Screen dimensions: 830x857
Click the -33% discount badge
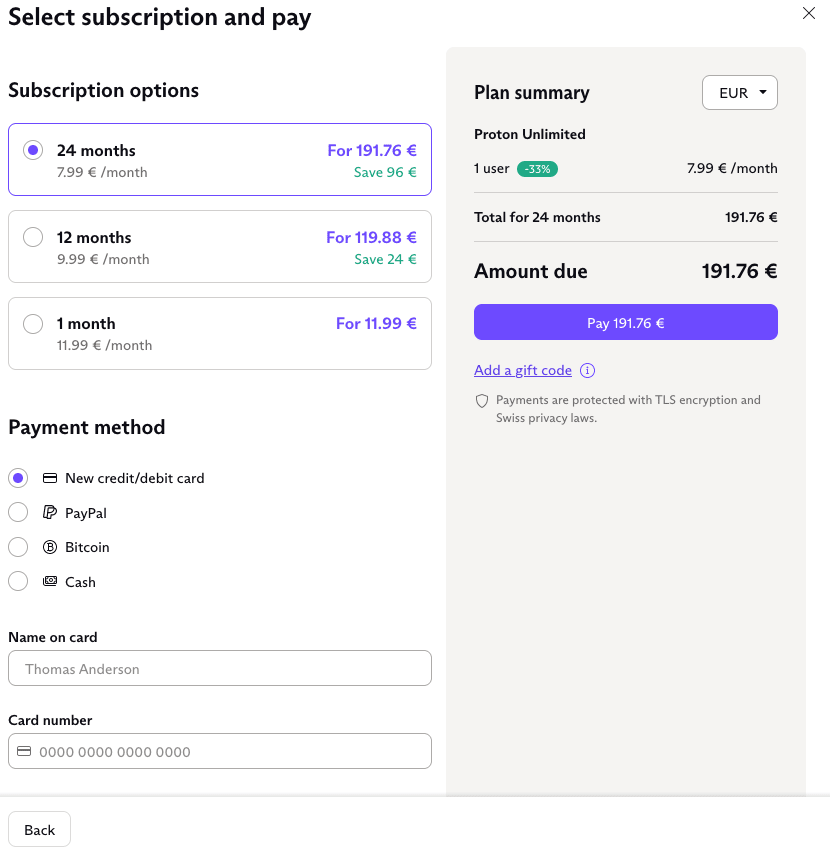(x=537, y=169)
